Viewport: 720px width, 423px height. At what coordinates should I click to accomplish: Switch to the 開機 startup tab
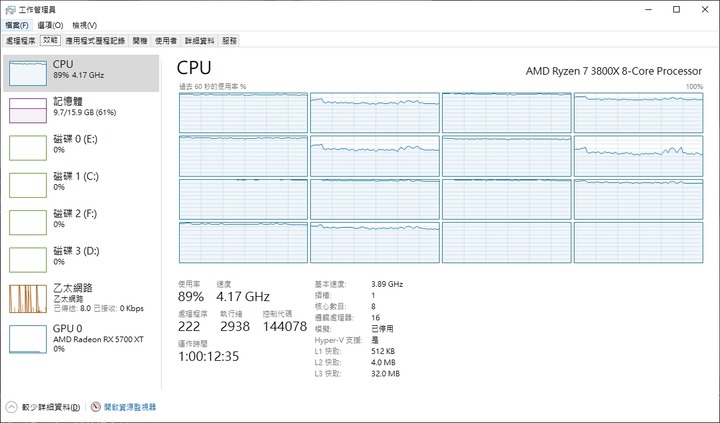coord(140,41)
